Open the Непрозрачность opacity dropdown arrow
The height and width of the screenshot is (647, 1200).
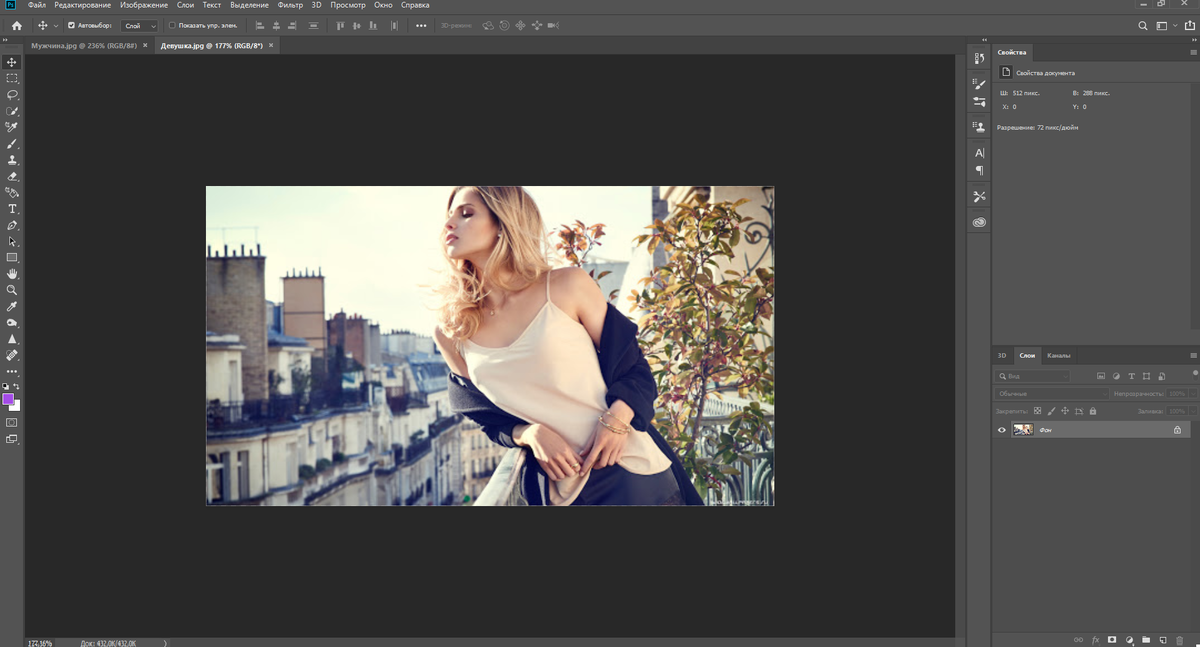(x=1191, y=394)
